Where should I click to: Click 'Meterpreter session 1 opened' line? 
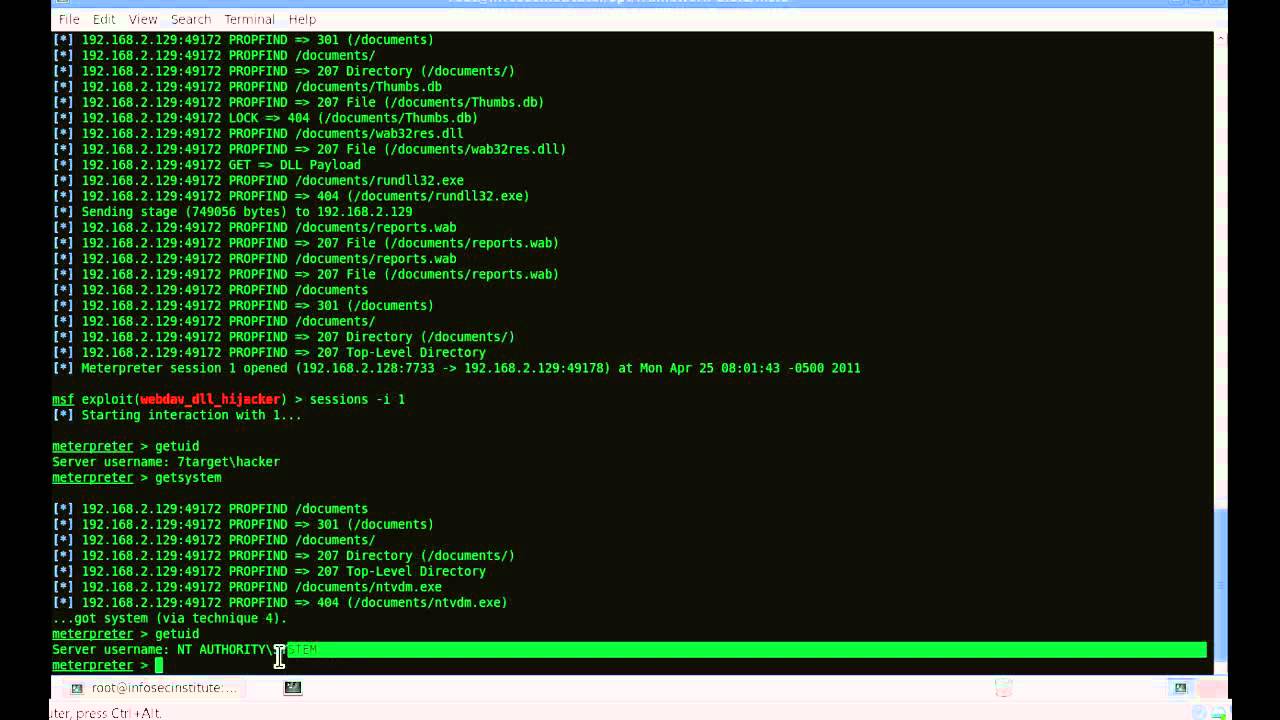tap(456, 368)
